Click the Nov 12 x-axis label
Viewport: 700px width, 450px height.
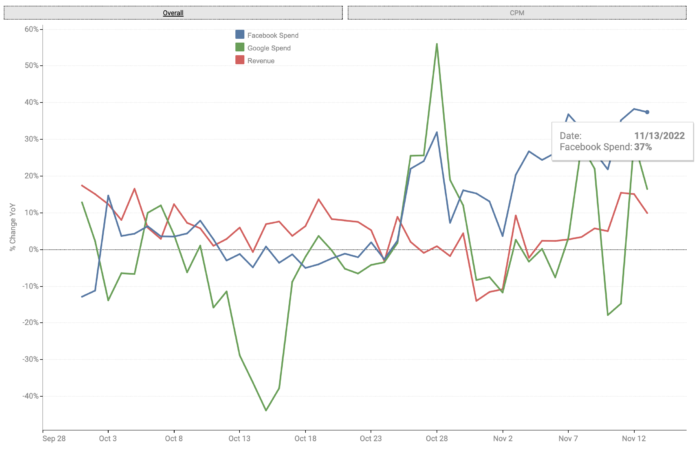tap(634, 438)
